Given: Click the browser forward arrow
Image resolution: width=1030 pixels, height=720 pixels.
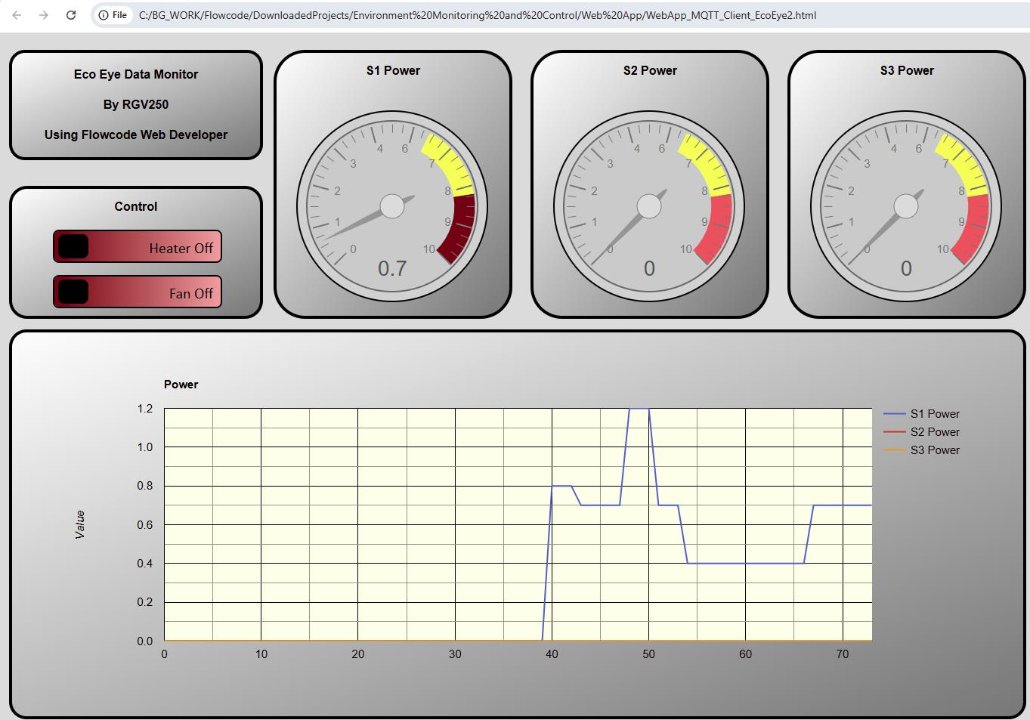Looking at the screenshot, I should pyautogui.click(x=43, y=15).
